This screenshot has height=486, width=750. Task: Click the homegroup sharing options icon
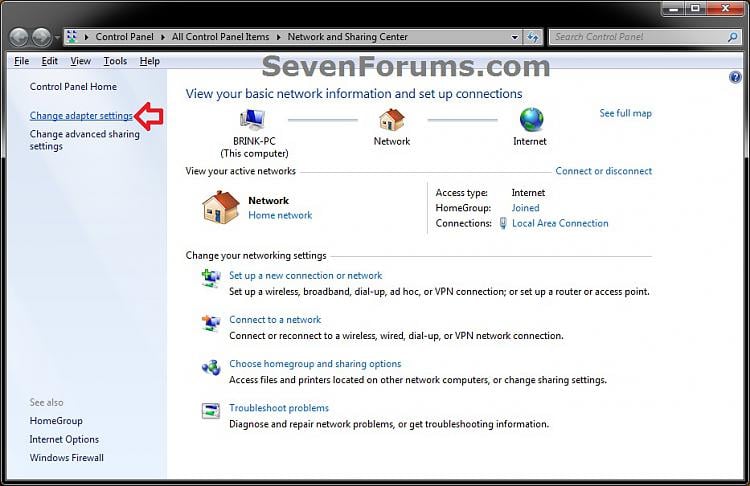tap(211, 367)
